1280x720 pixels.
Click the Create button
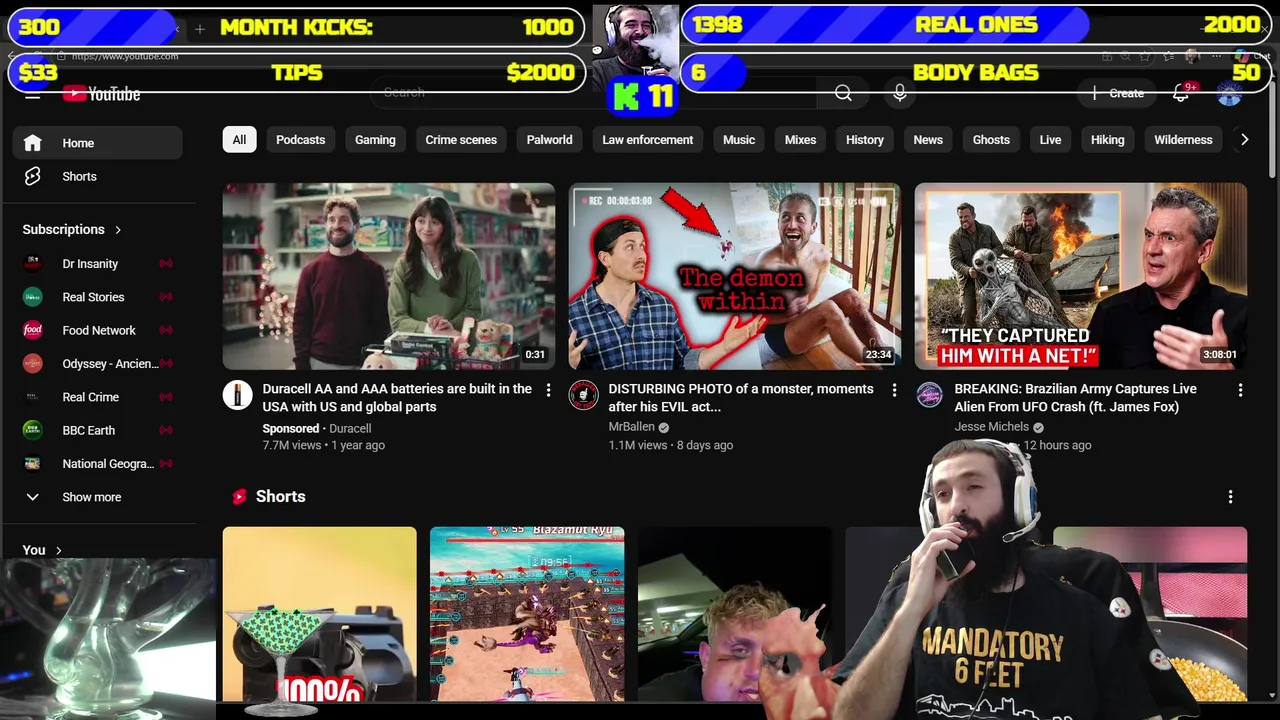pos(1119,93)
